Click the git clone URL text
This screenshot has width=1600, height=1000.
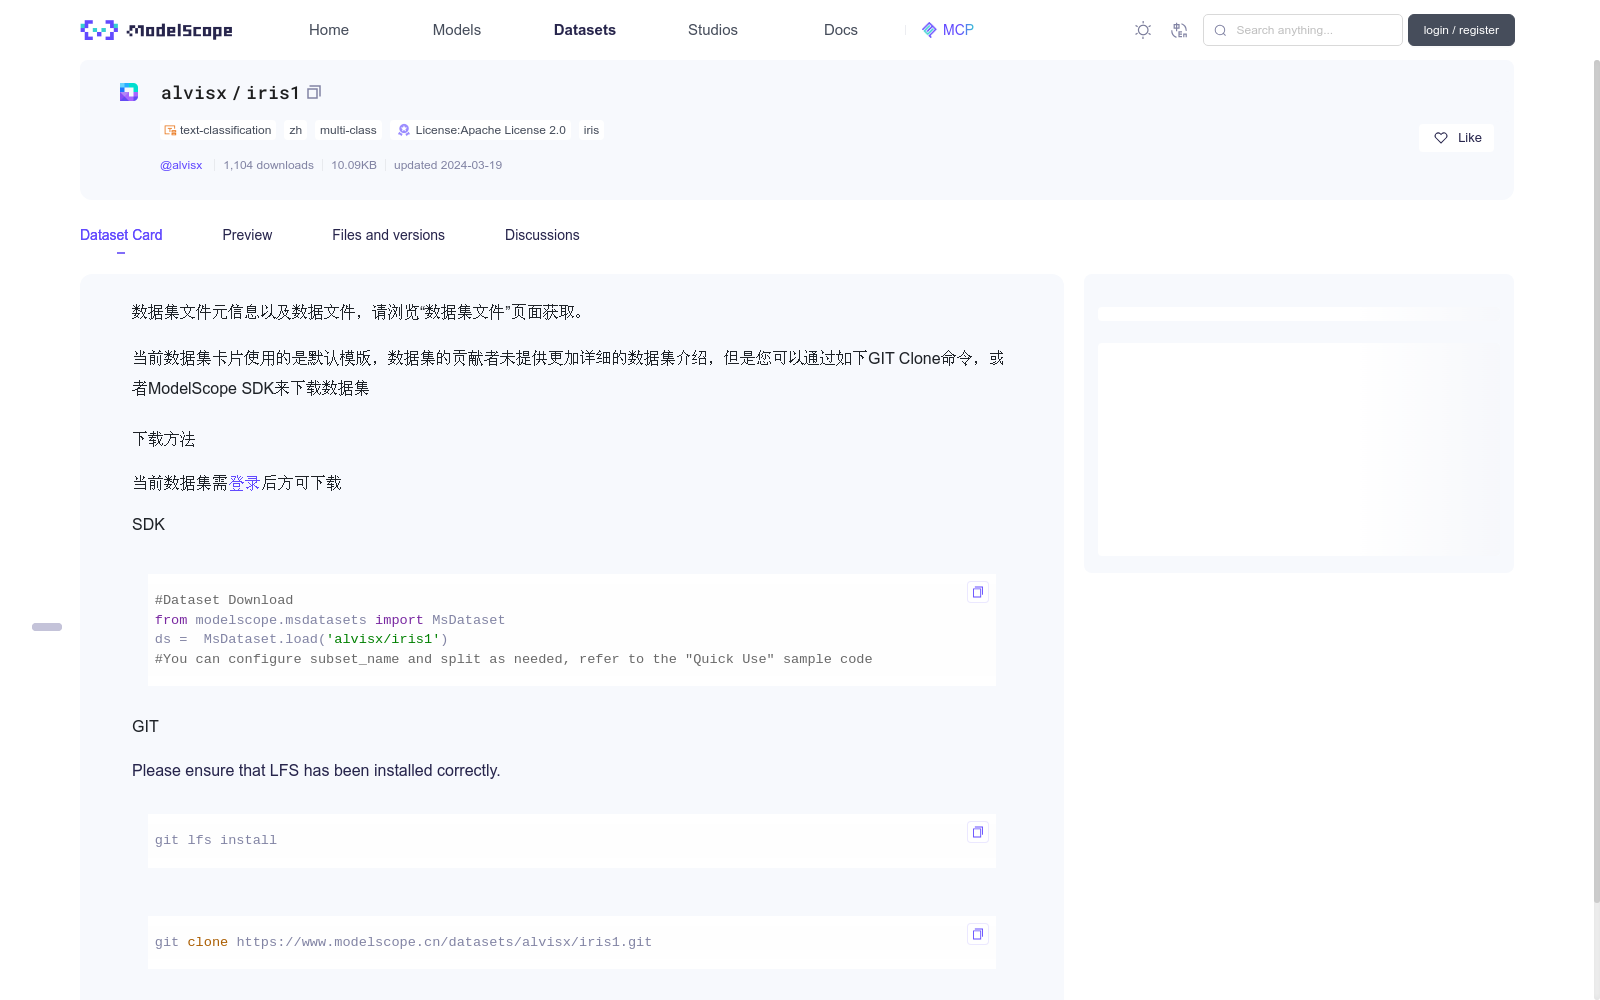point(444,942)
